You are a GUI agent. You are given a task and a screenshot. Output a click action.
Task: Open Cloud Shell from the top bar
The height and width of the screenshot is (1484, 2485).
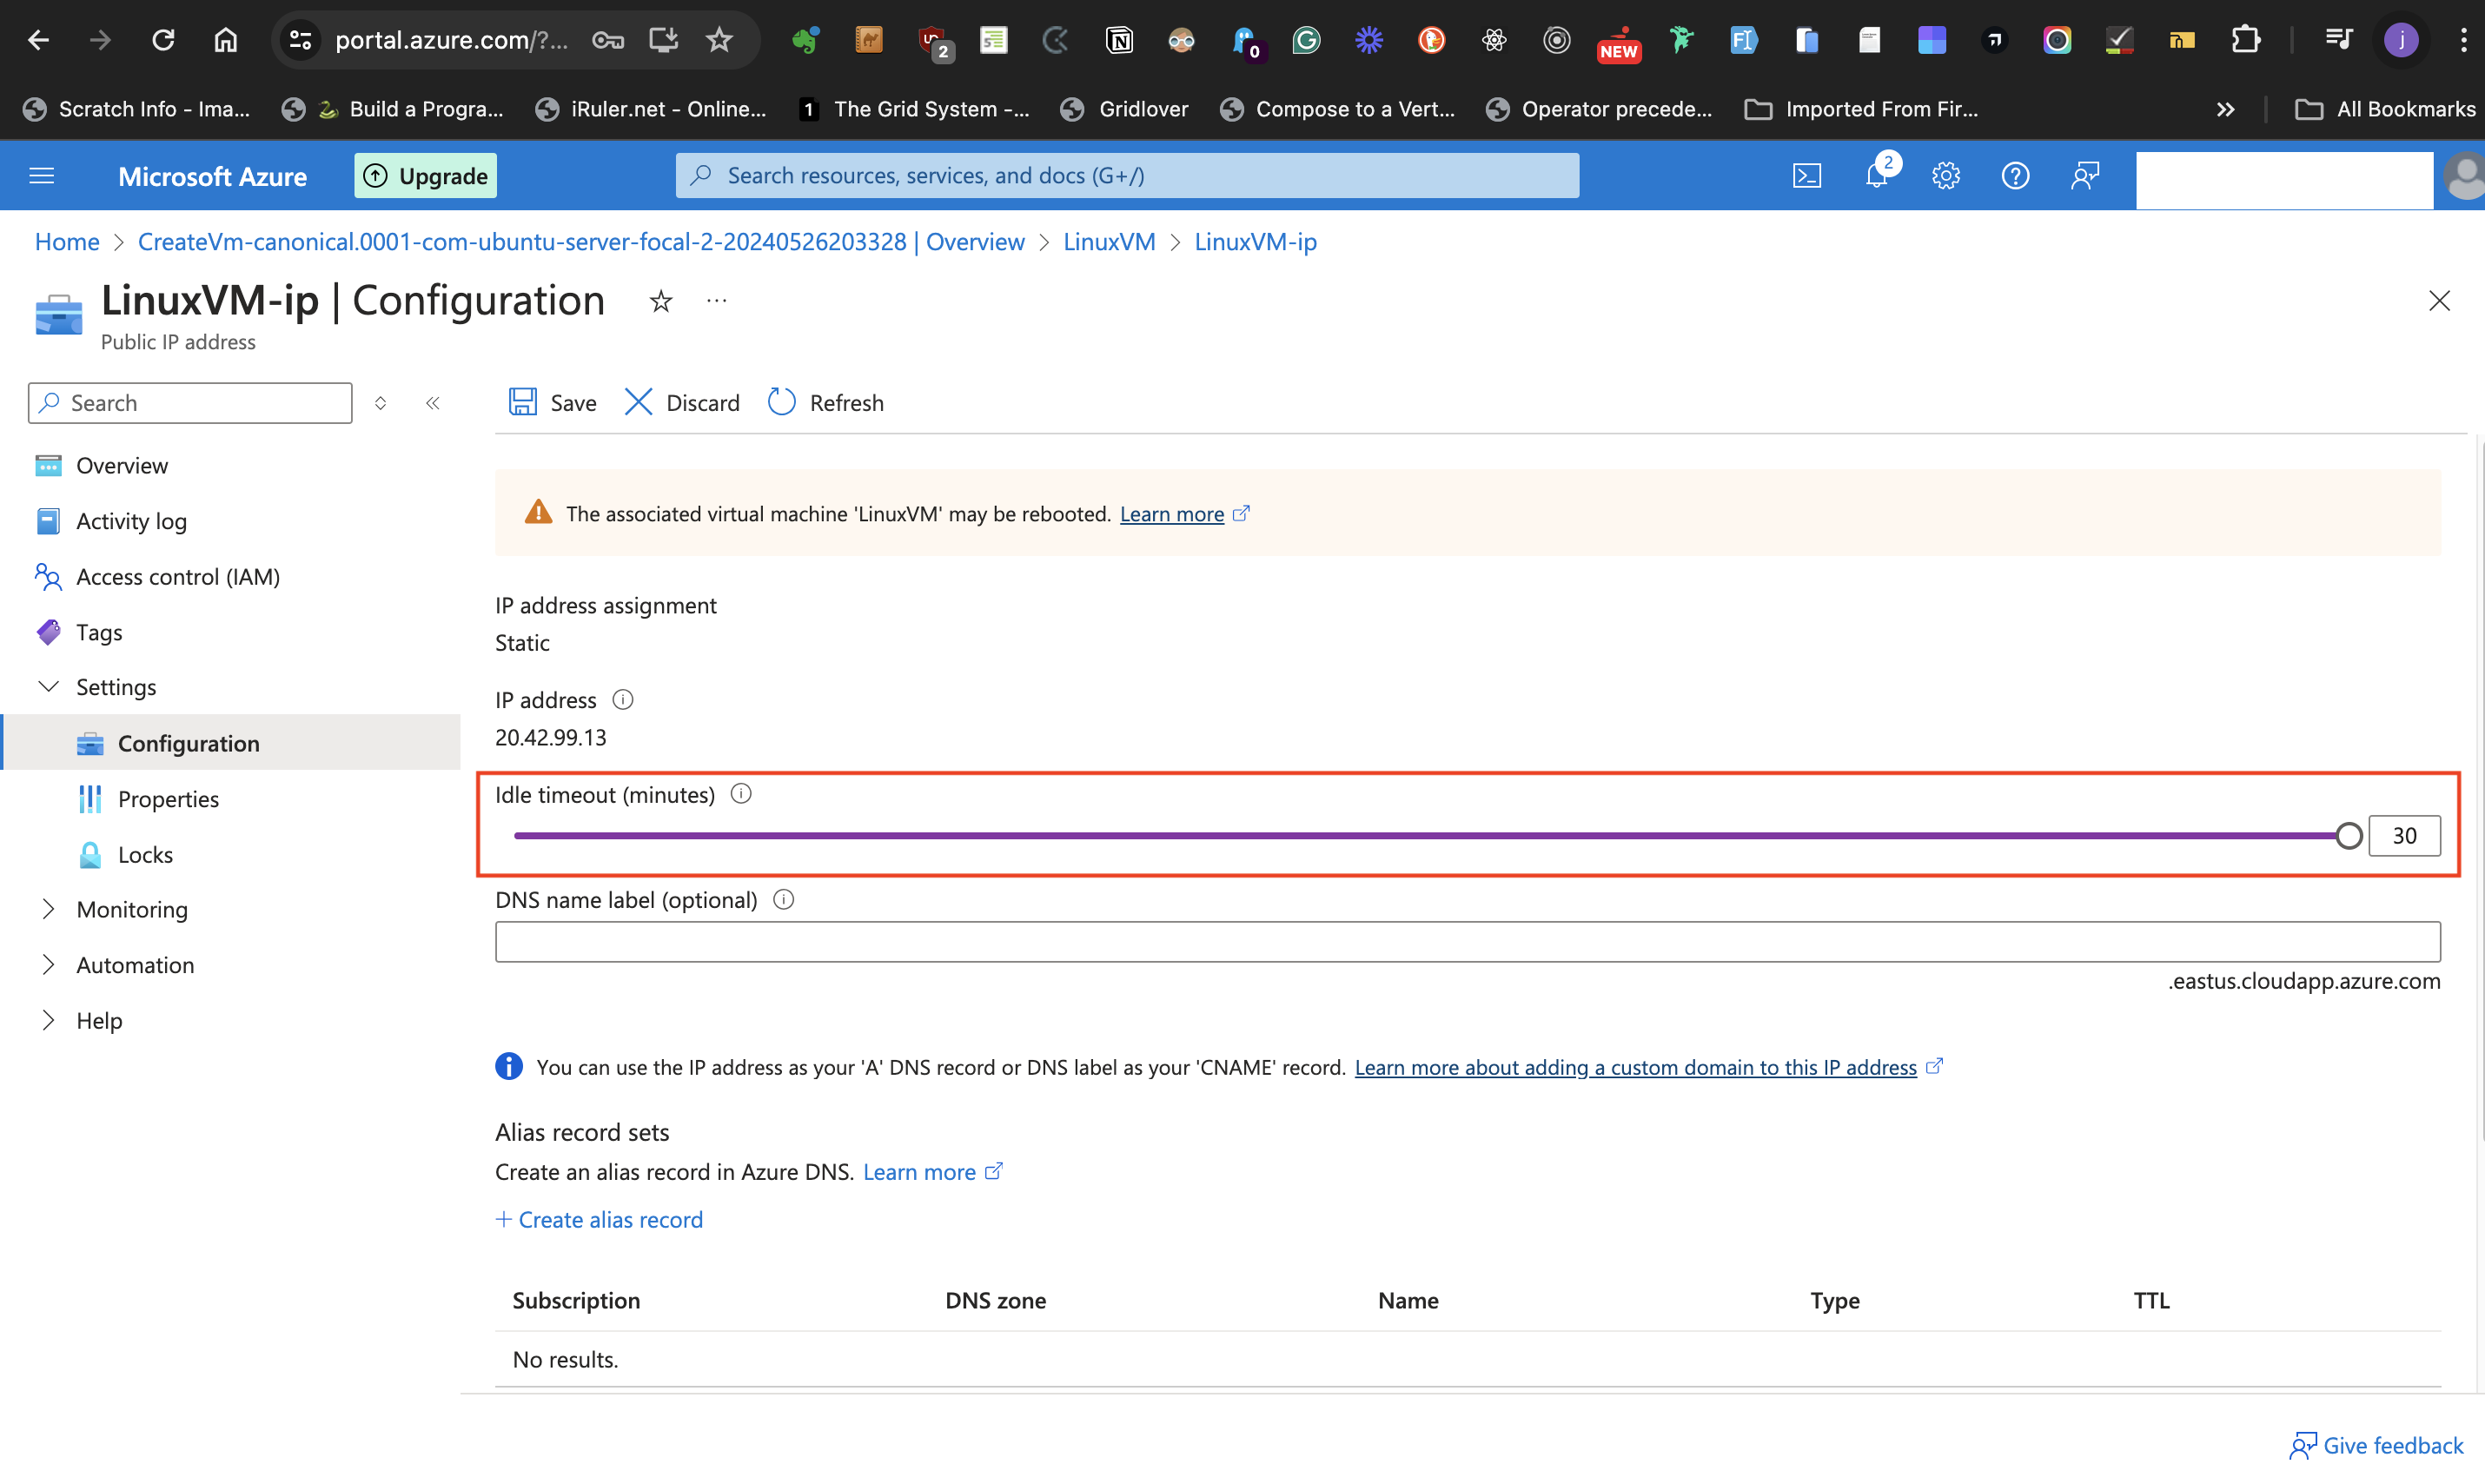point(1807,175)
